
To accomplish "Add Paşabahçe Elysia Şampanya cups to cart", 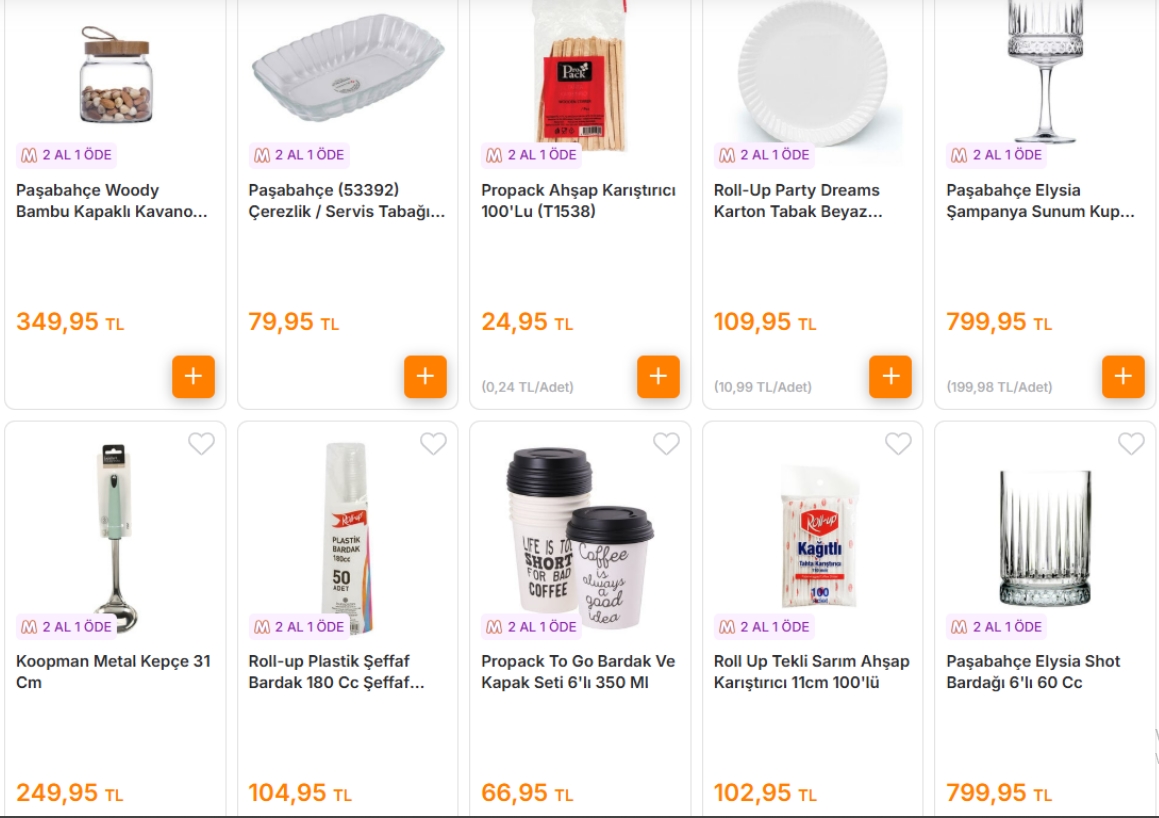I will [x=1123, y=376].
